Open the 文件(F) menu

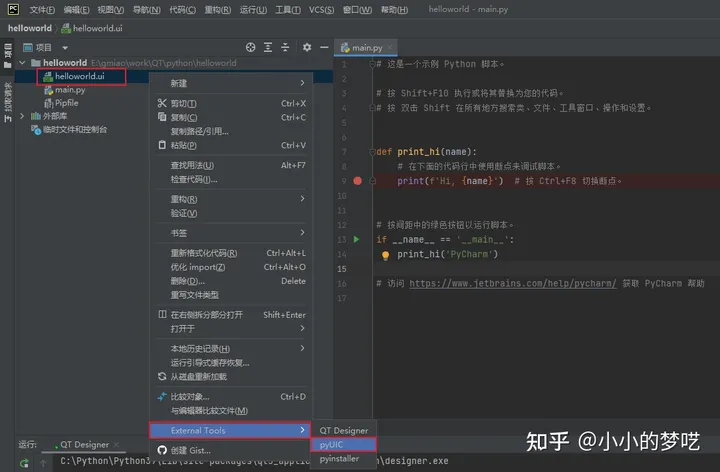click(x=42, y=10)
